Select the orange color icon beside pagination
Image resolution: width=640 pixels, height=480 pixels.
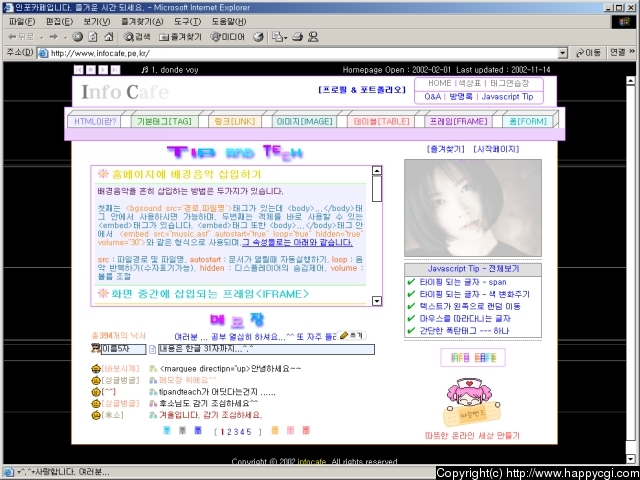point(275,430)
